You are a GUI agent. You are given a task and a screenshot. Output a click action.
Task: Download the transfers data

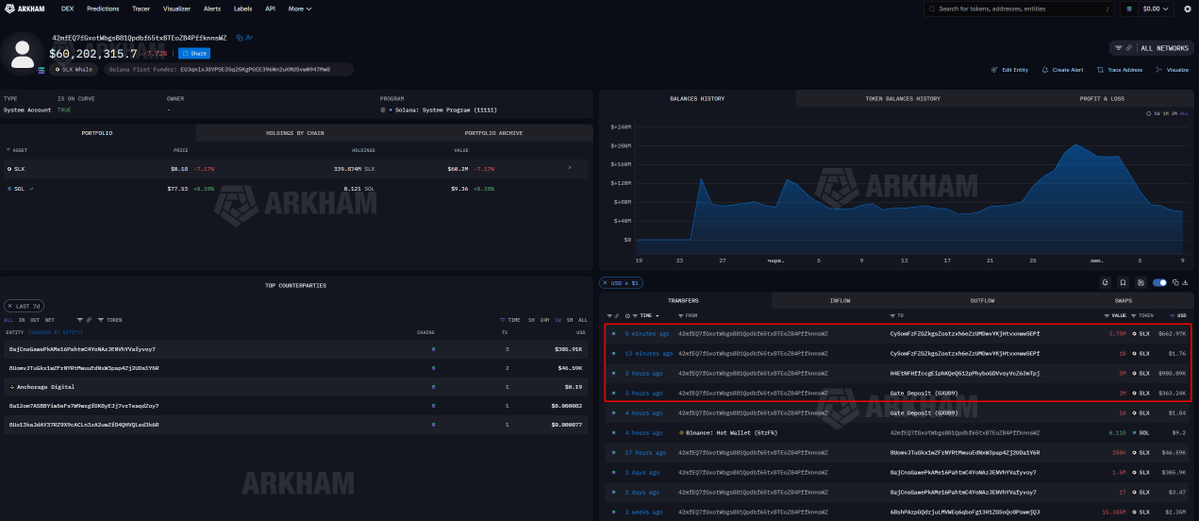[x=1185, y=283]
